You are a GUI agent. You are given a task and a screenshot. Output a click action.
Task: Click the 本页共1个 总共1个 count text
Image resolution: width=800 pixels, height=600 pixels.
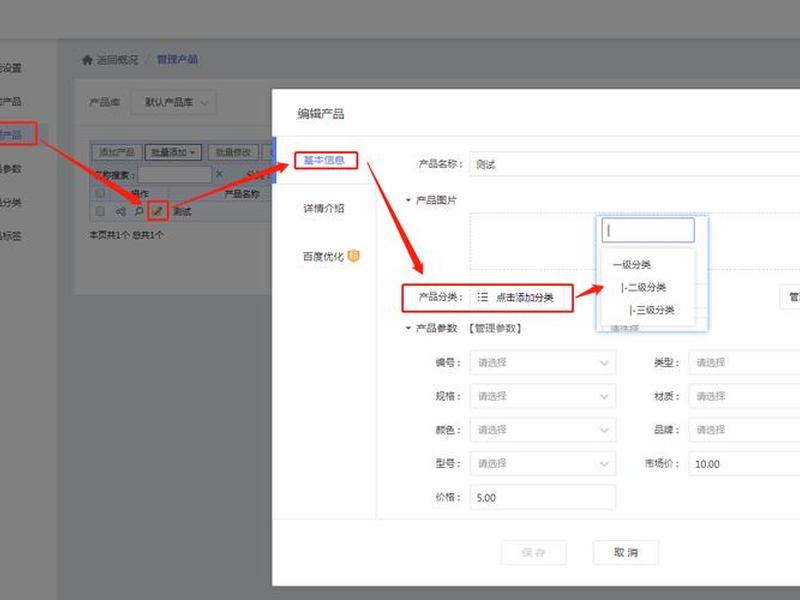coord(127,235)
